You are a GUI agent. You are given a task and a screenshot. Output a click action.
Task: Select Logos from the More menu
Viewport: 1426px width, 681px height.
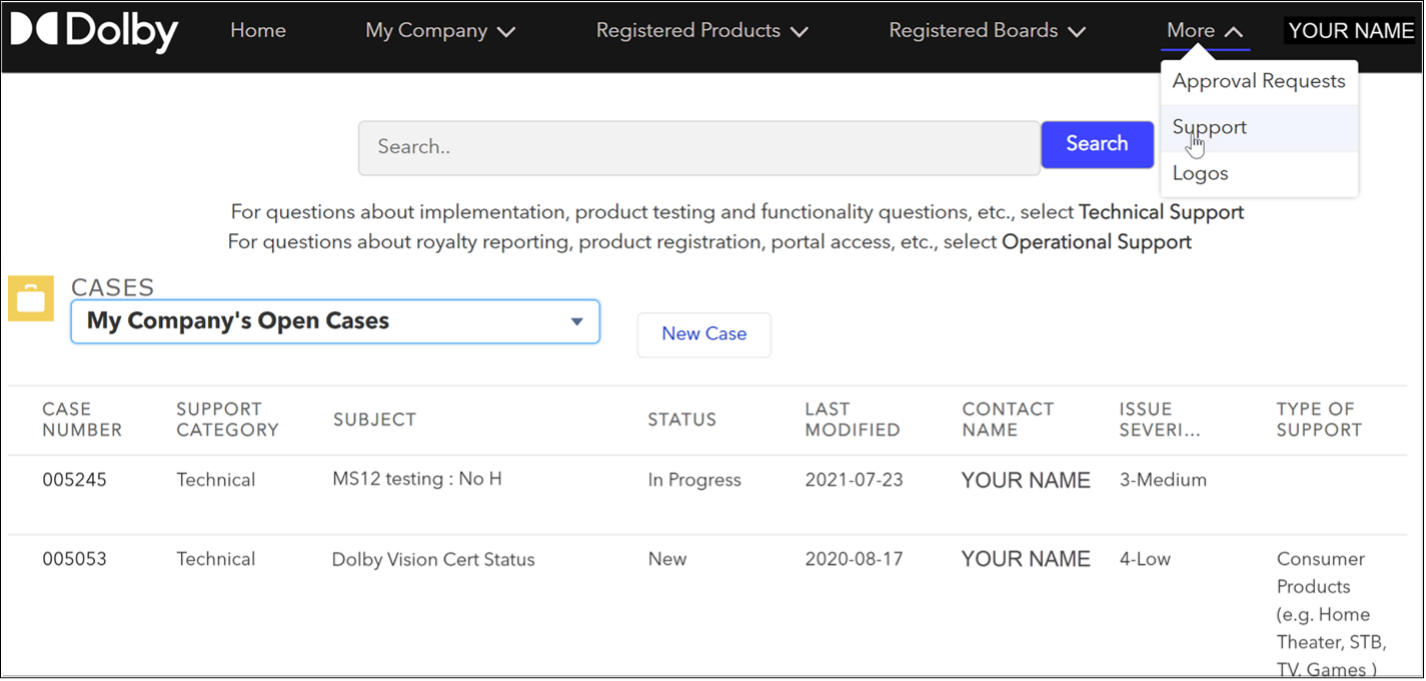pos(1200,173)
